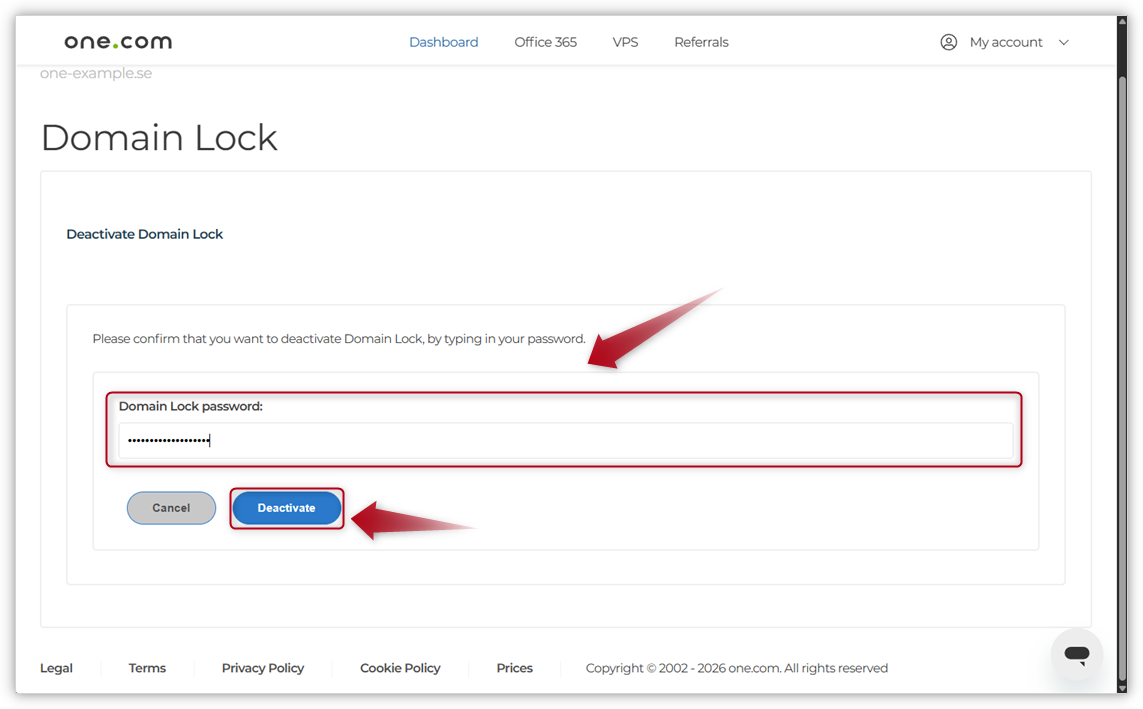The width and height of the screenshot is (1143, 709).
Task: Go to the Dashboard tab
Action: click(443, 42)
